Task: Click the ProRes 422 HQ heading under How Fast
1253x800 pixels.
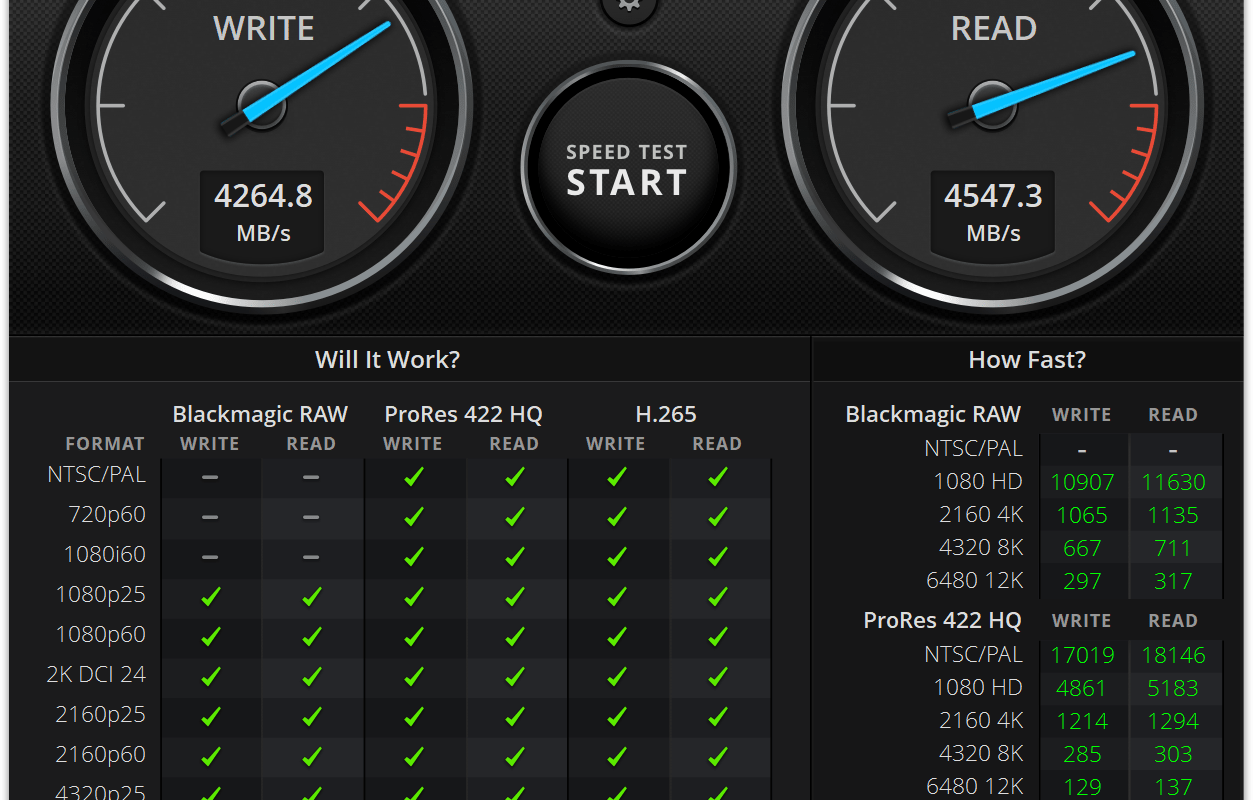Action: click(x=943, y=621)
